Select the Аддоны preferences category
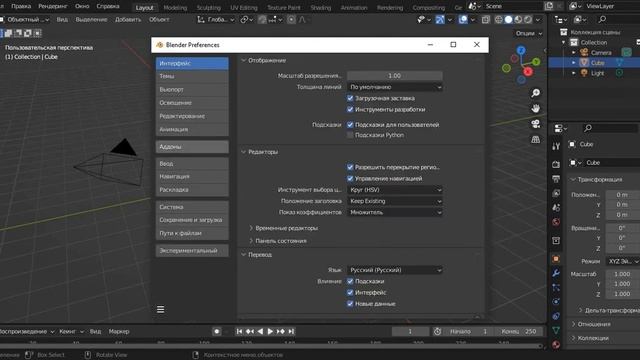The width and height of the screenshot is (640, 360). pyautogui.click(x=192, y=147)
